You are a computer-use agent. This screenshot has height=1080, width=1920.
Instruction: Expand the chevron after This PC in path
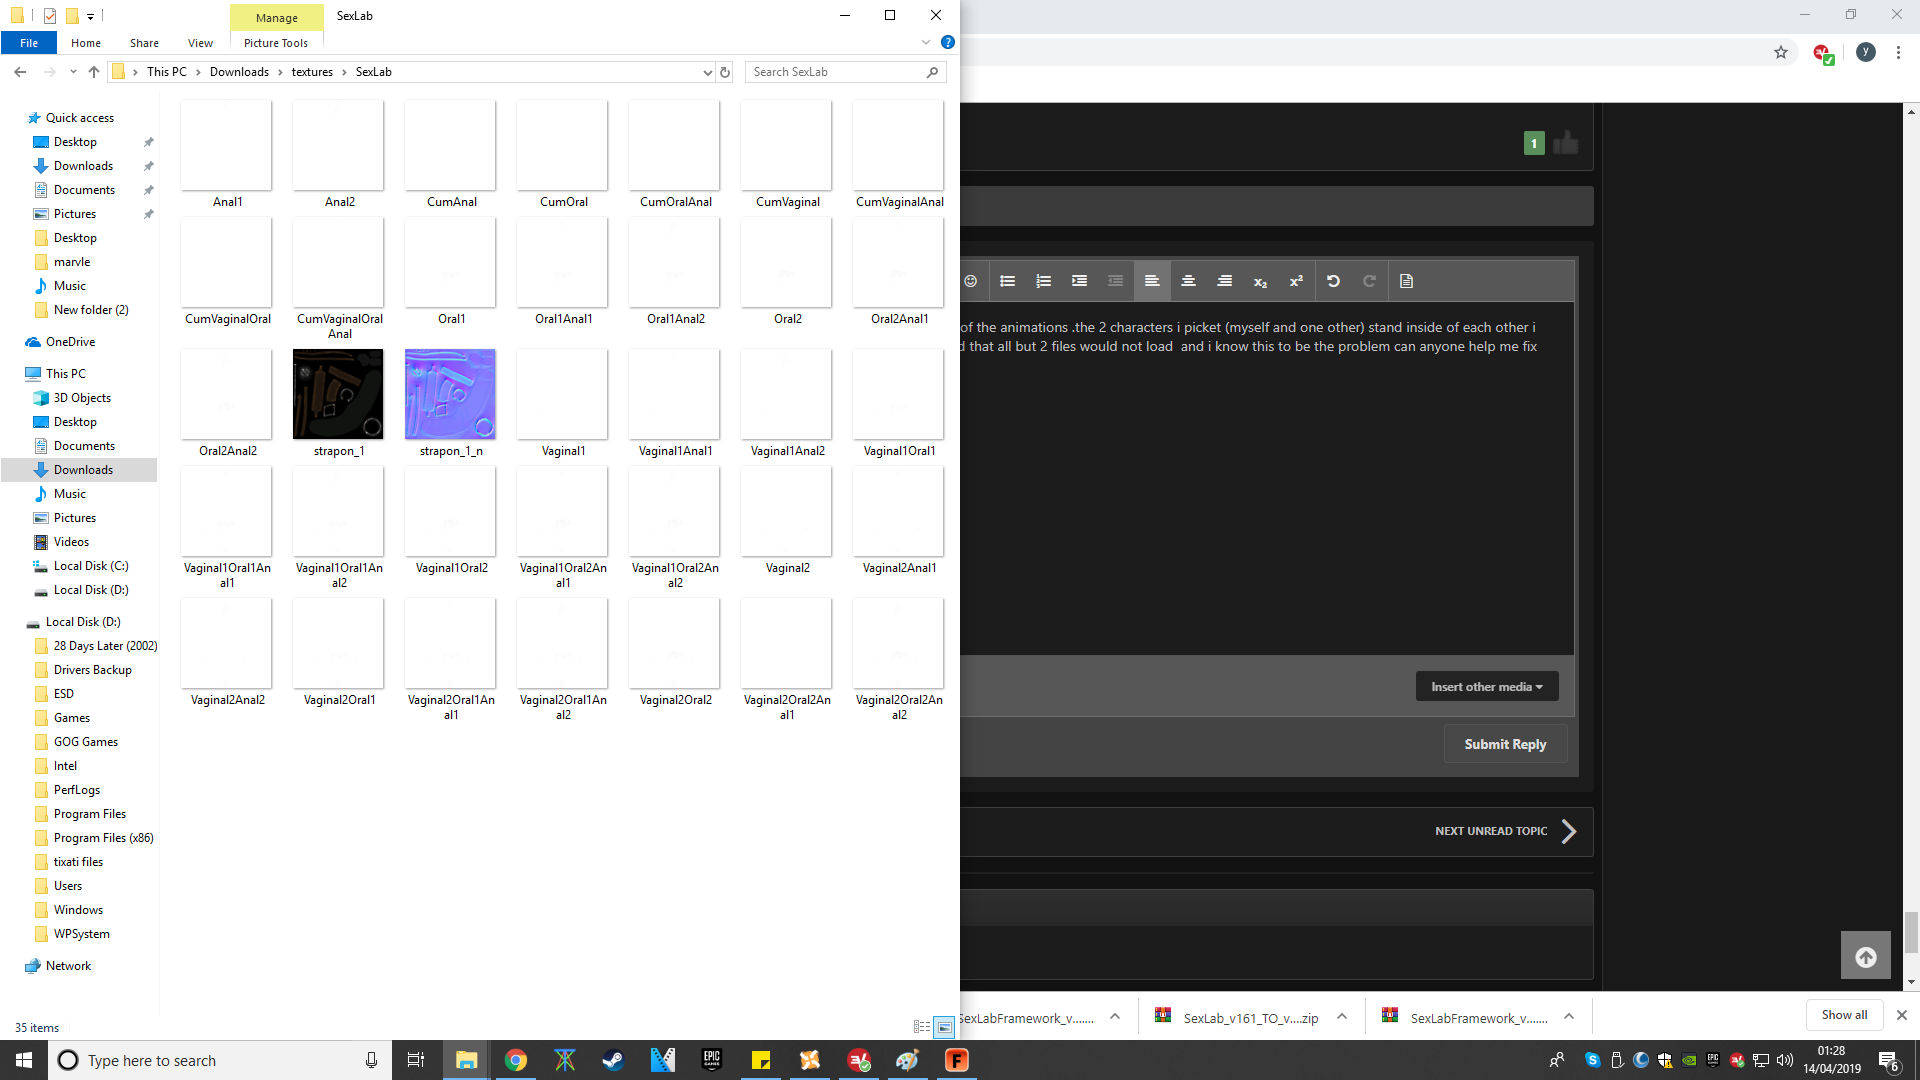(x=198, y=72)
